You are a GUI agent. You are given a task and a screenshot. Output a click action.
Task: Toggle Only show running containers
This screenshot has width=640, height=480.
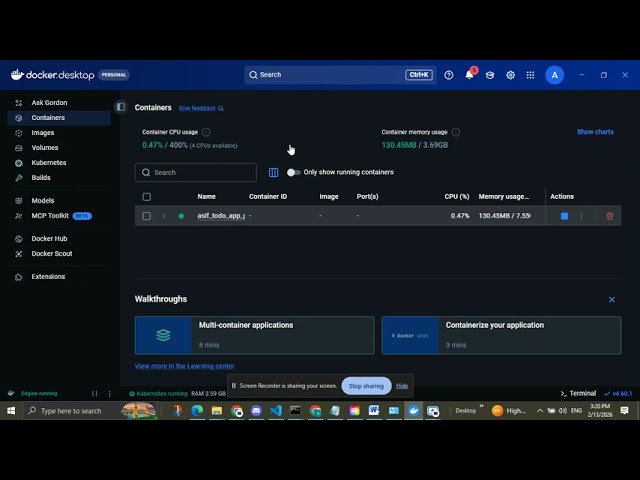click(293, 172)
